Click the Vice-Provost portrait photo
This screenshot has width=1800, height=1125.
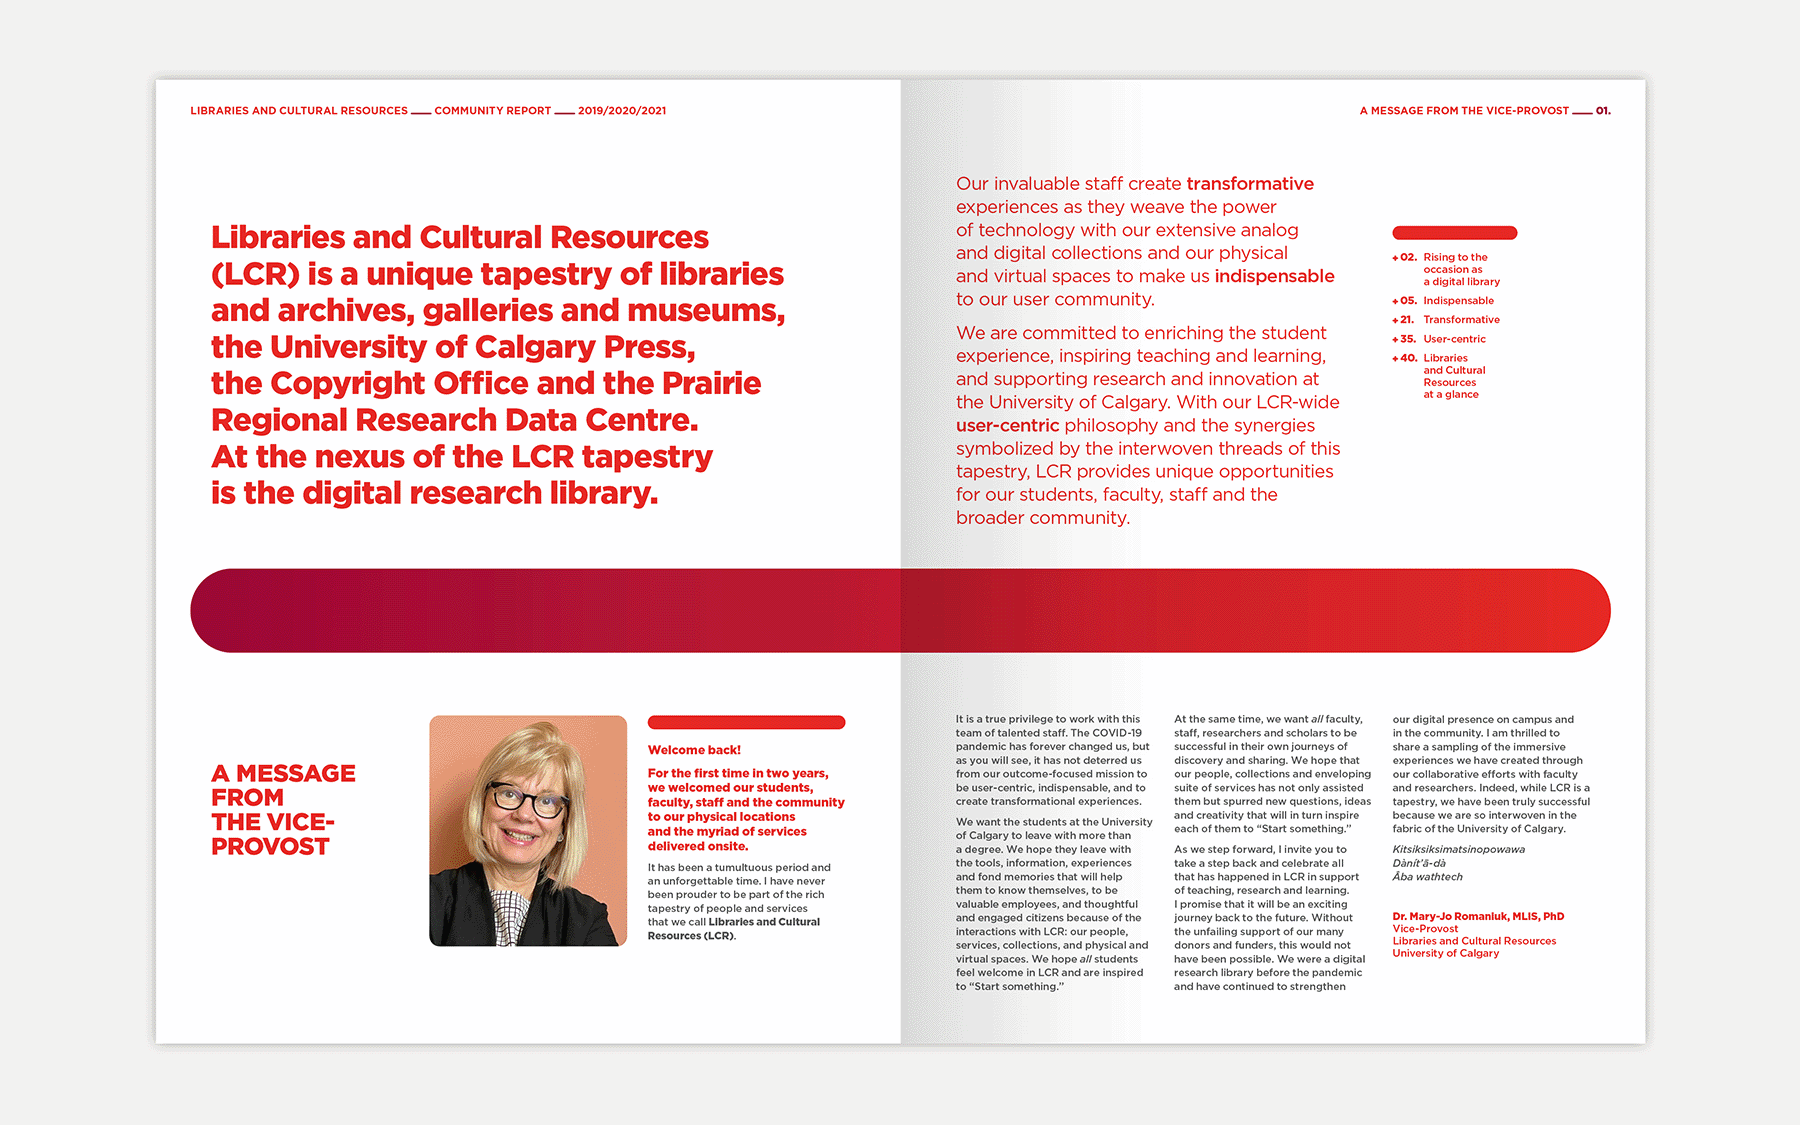tap(528, 831)
